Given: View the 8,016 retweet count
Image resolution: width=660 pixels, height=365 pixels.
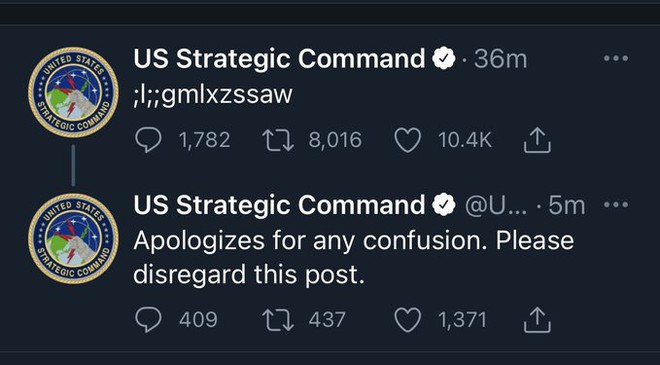Looking at the screenshot, I should click(x=335, y=140).
